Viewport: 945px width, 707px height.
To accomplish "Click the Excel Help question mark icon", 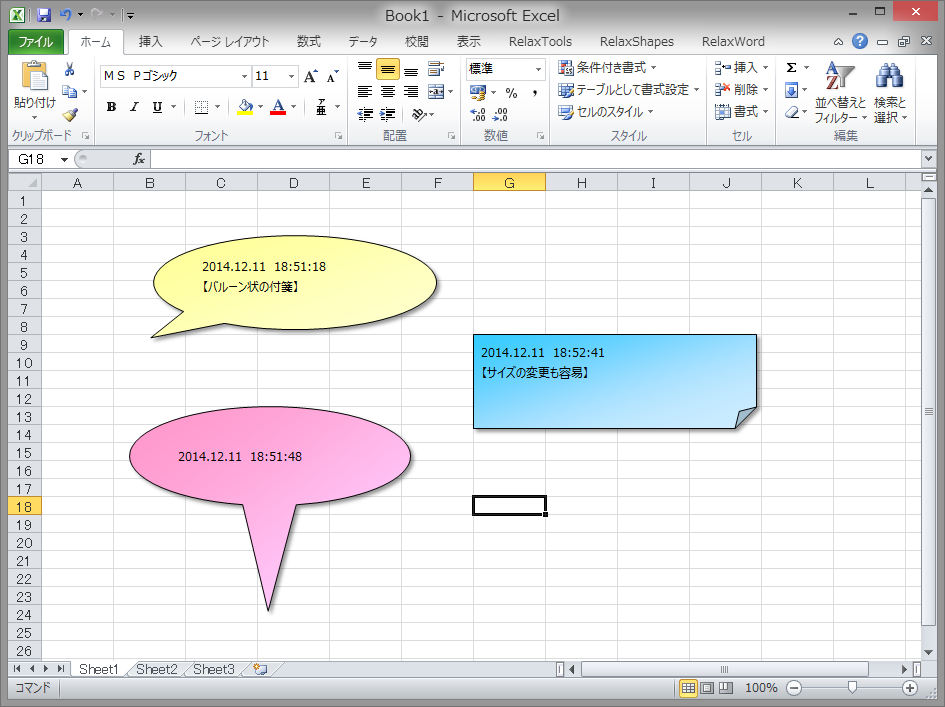I will pyautogui.click(x=860, y=41).
